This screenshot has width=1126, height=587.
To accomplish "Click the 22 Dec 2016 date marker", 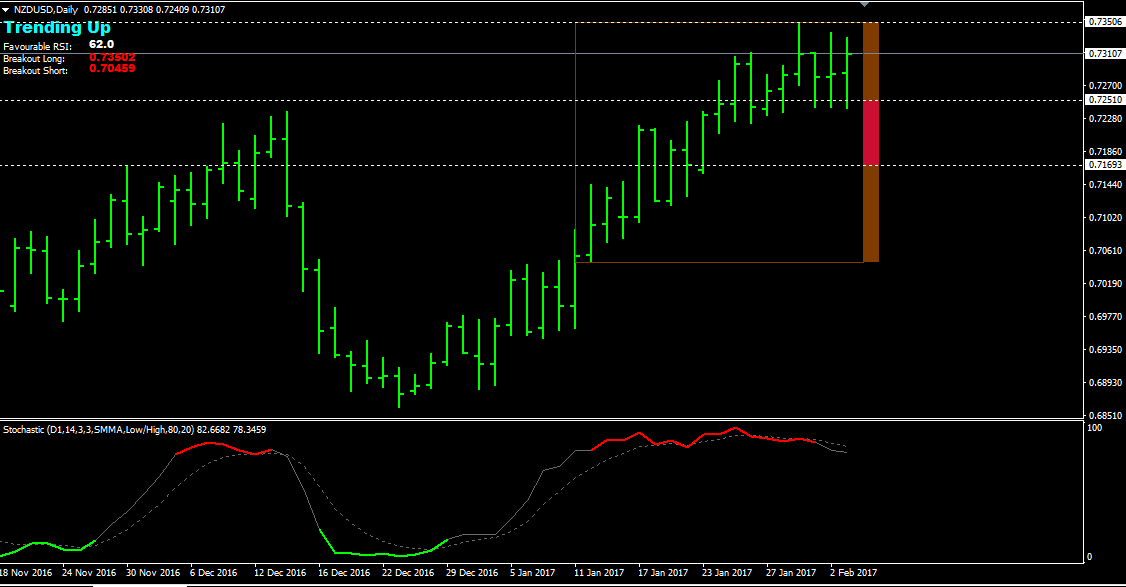I will pyautogui.click(x=408, y=573).
